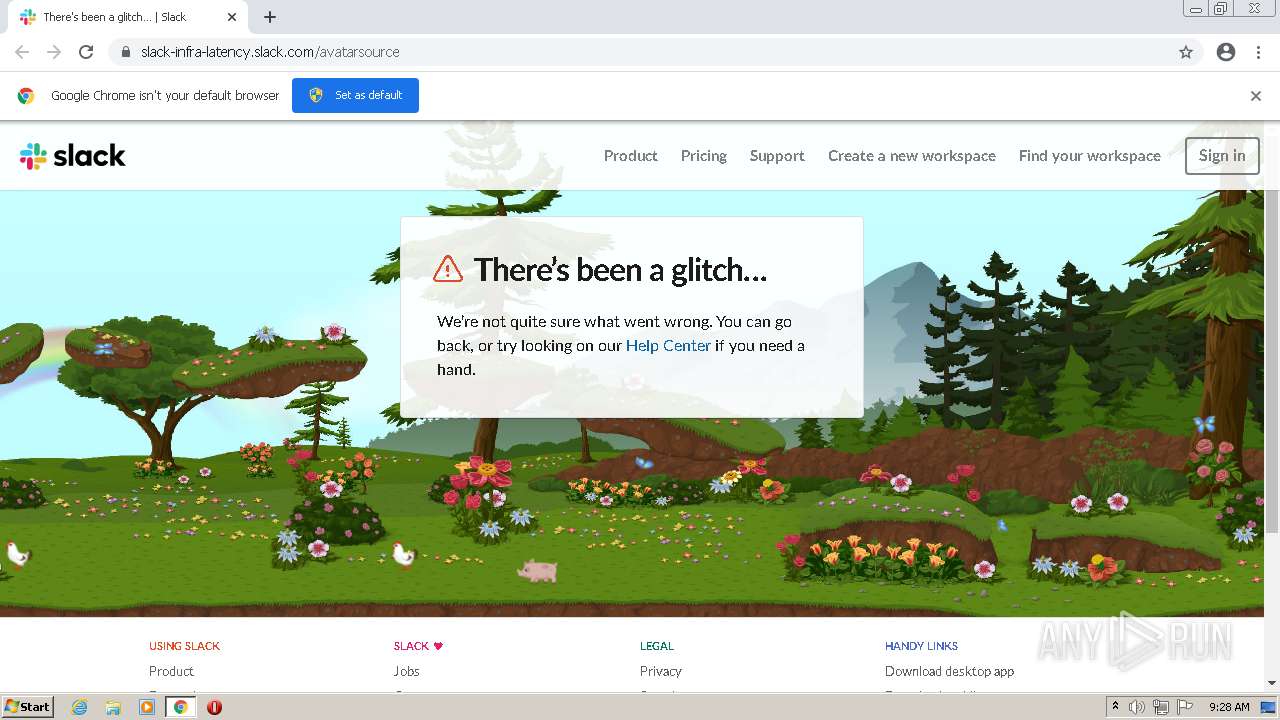Show hidden tray icons arrow
The width and height of the screenshot is (1280, 720).
(1115, 707)
